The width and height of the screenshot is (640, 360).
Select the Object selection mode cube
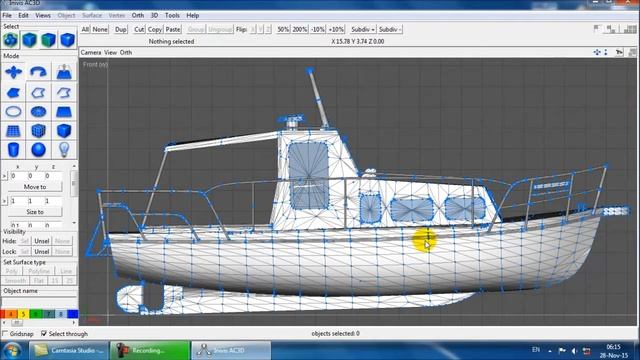[29, 40]
